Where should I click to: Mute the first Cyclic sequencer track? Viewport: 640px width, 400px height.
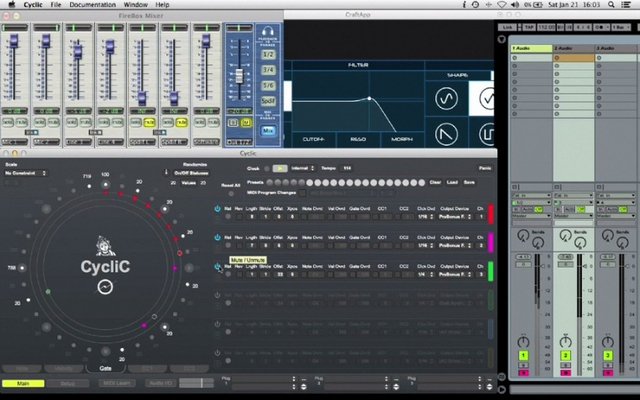(217, 209)
